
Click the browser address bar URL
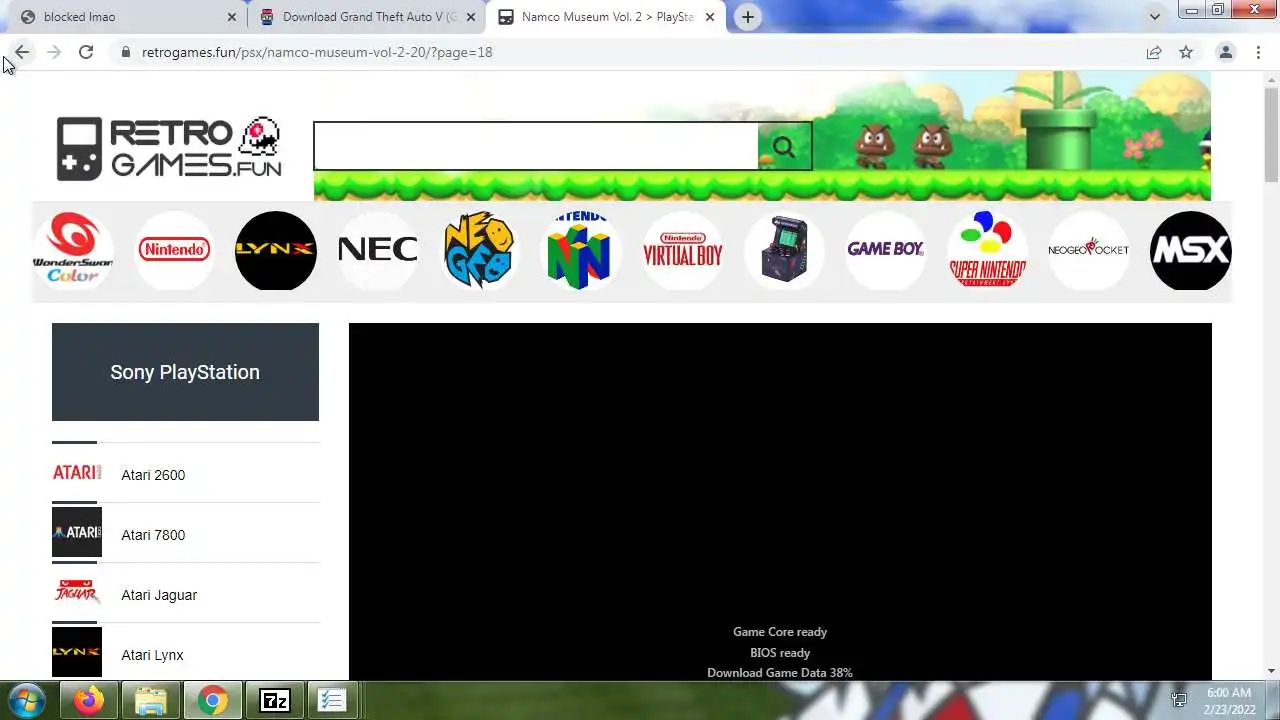pyautogui.click(x=317, y=52)
